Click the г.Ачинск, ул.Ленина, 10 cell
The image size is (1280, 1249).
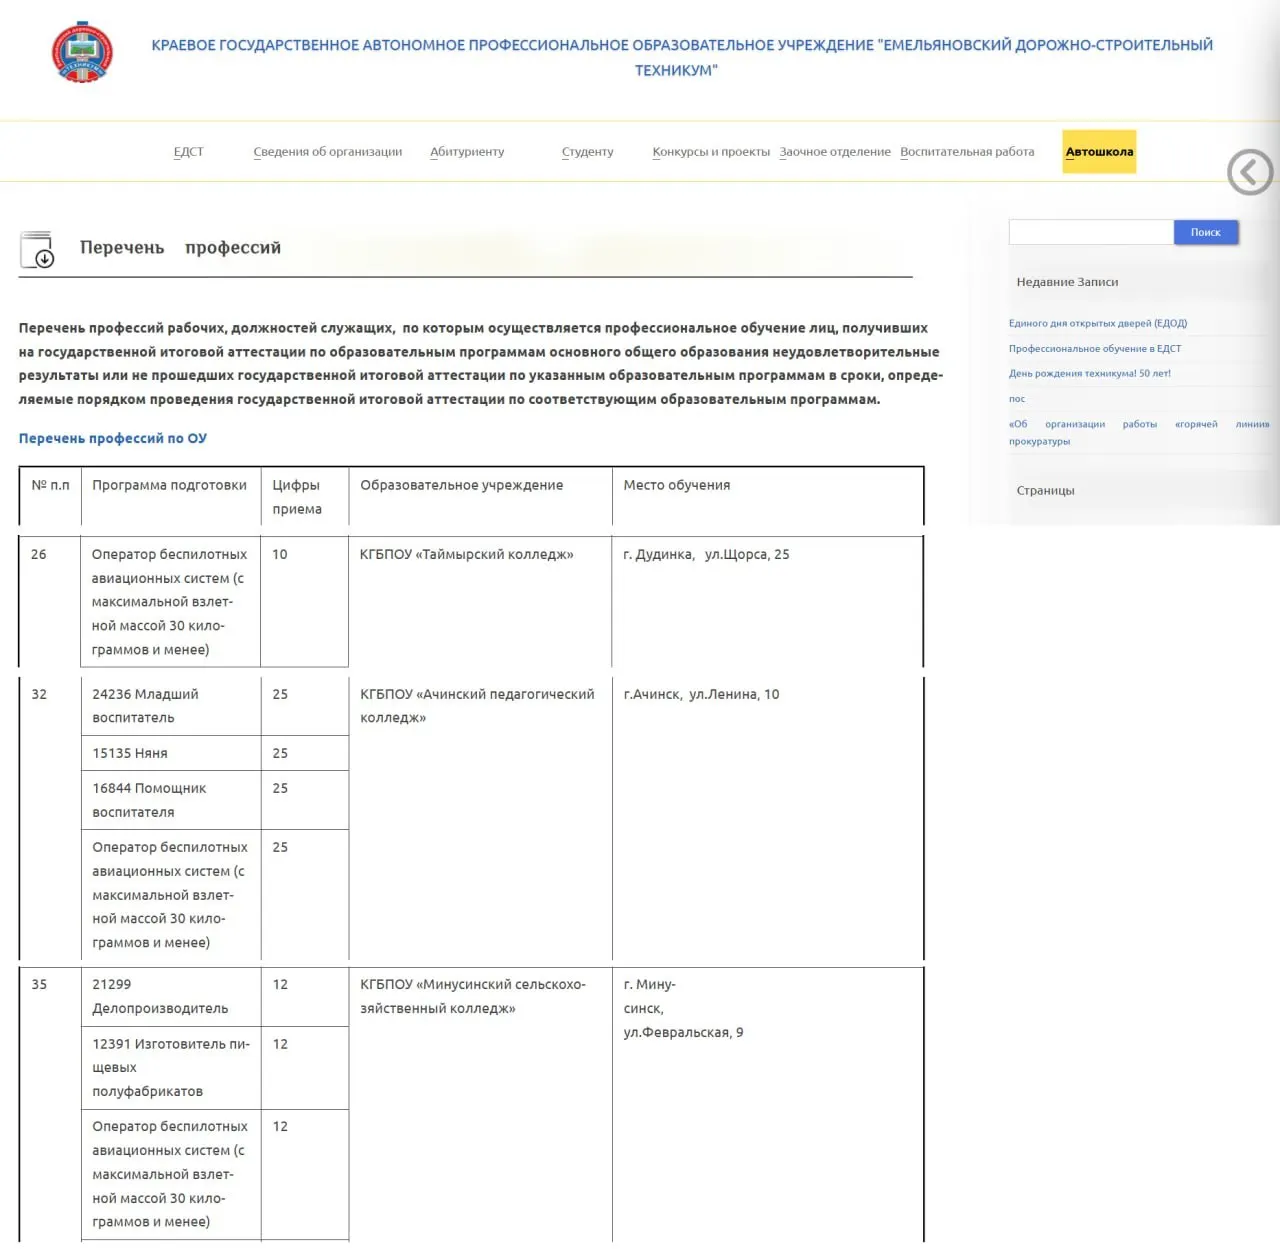click(767, 818)
